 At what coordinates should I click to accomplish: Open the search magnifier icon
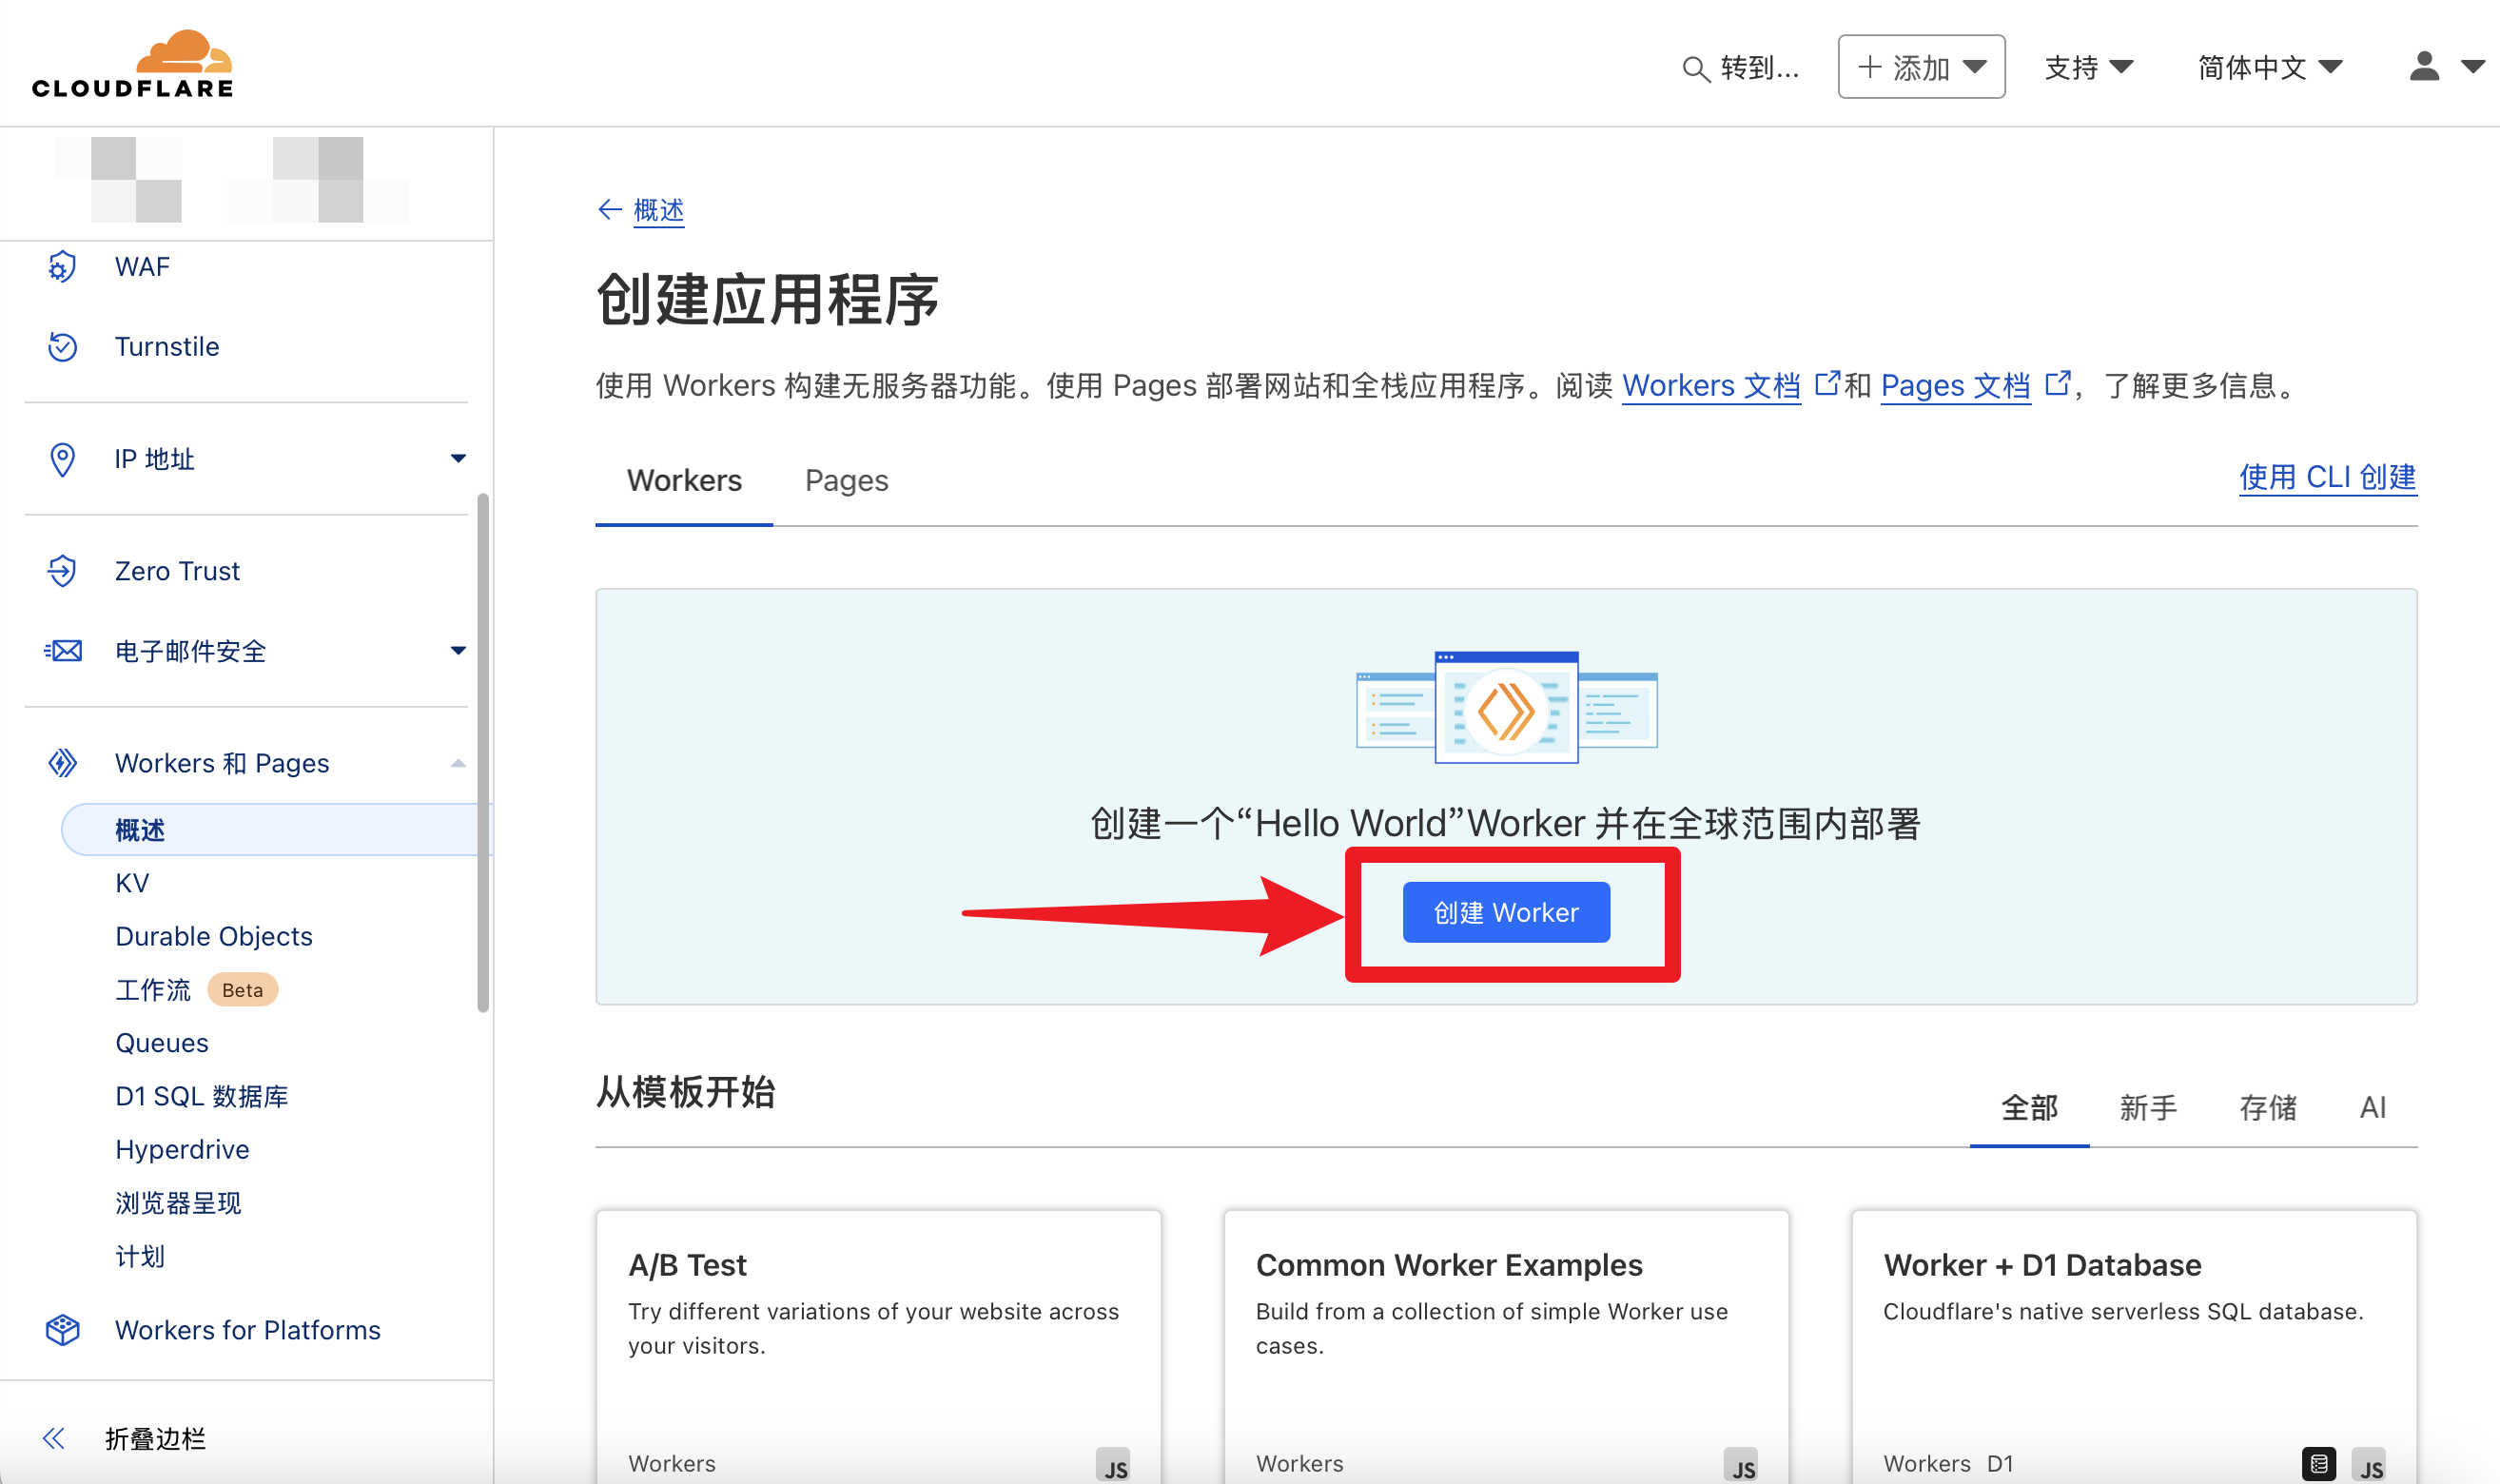point(1695,69)
